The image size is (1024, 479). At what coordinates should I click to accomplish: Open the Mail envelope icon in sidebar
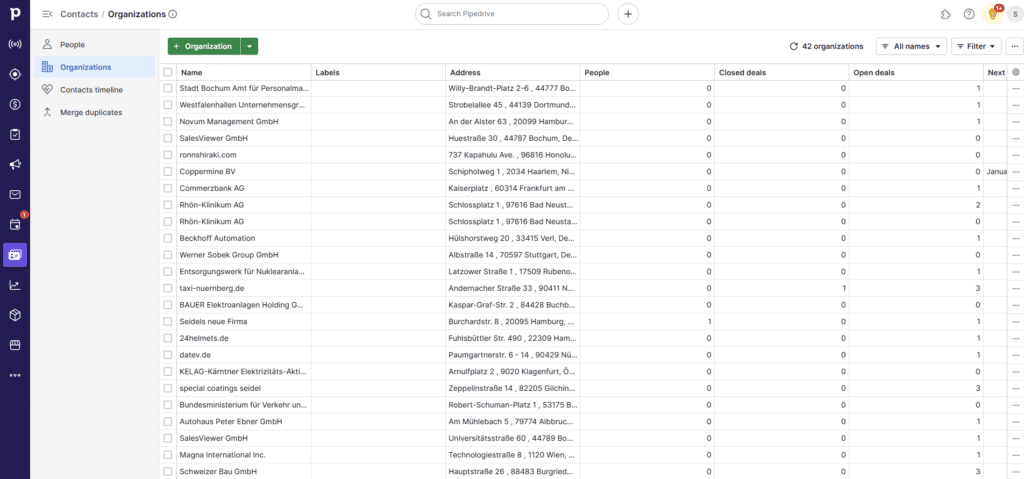pos(14,195)
